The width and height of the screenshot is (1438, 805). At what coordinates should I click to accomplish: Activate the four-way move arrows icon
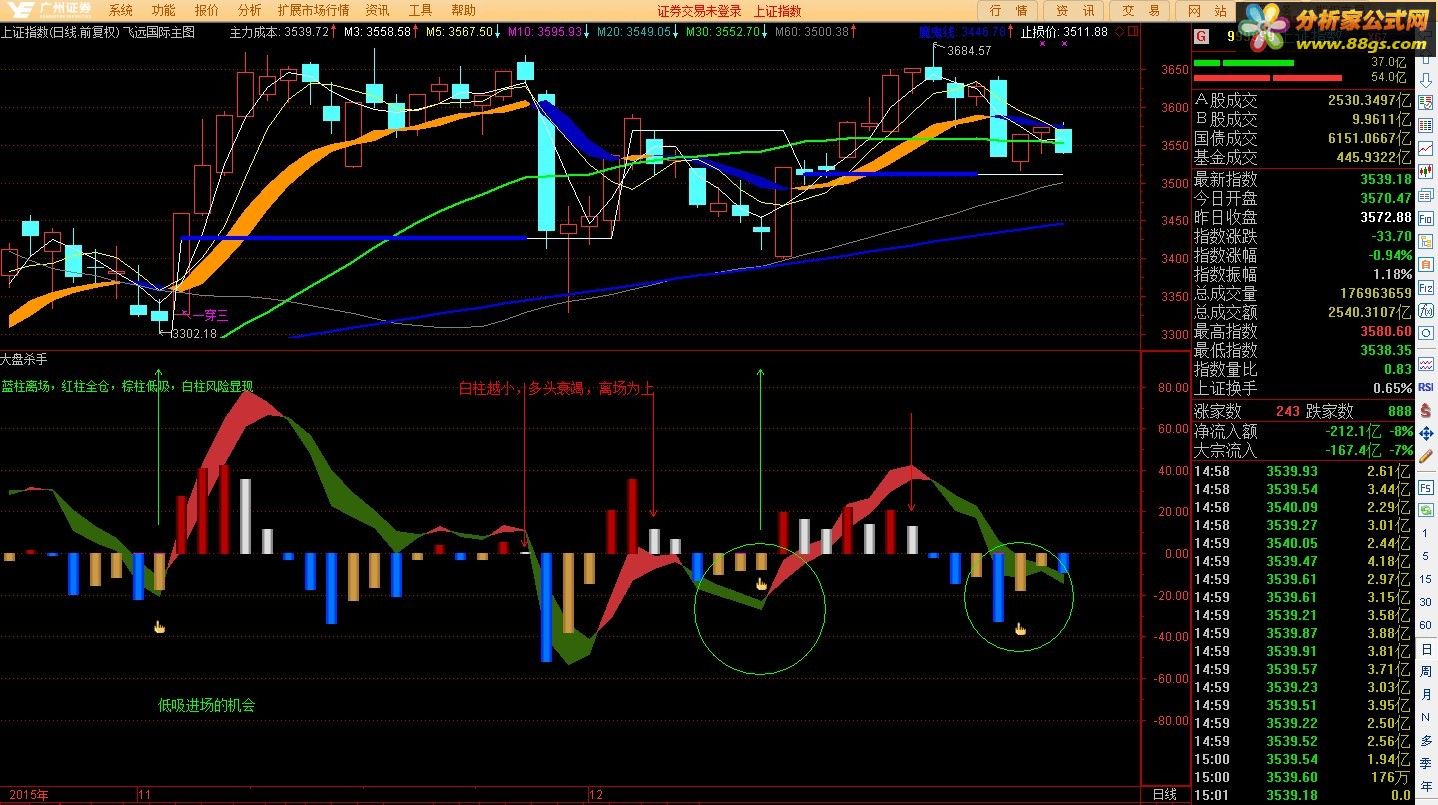pyautogui.click(x=1426, y=435)
